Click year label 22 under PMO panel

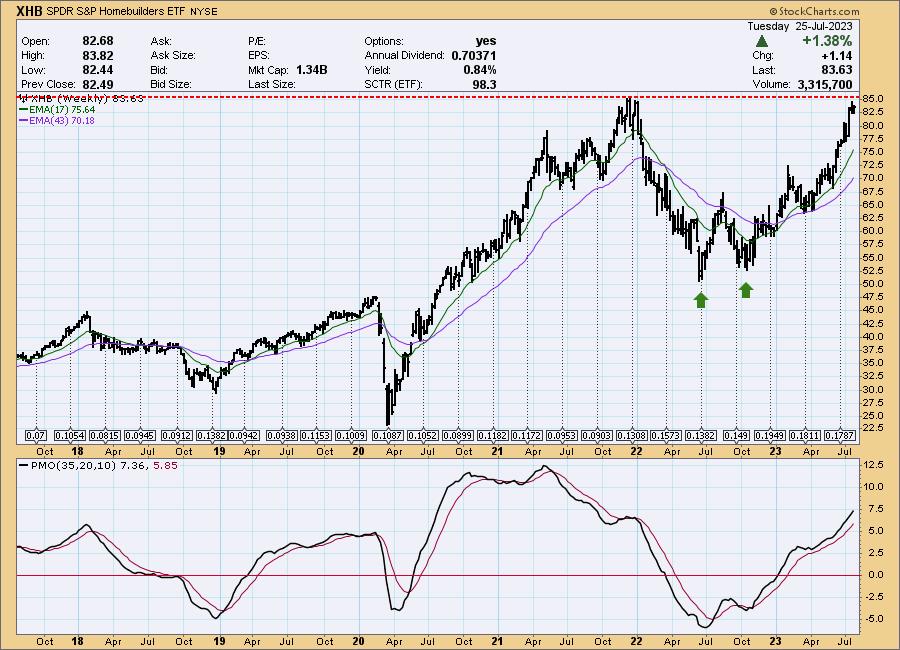coord(636,641)
